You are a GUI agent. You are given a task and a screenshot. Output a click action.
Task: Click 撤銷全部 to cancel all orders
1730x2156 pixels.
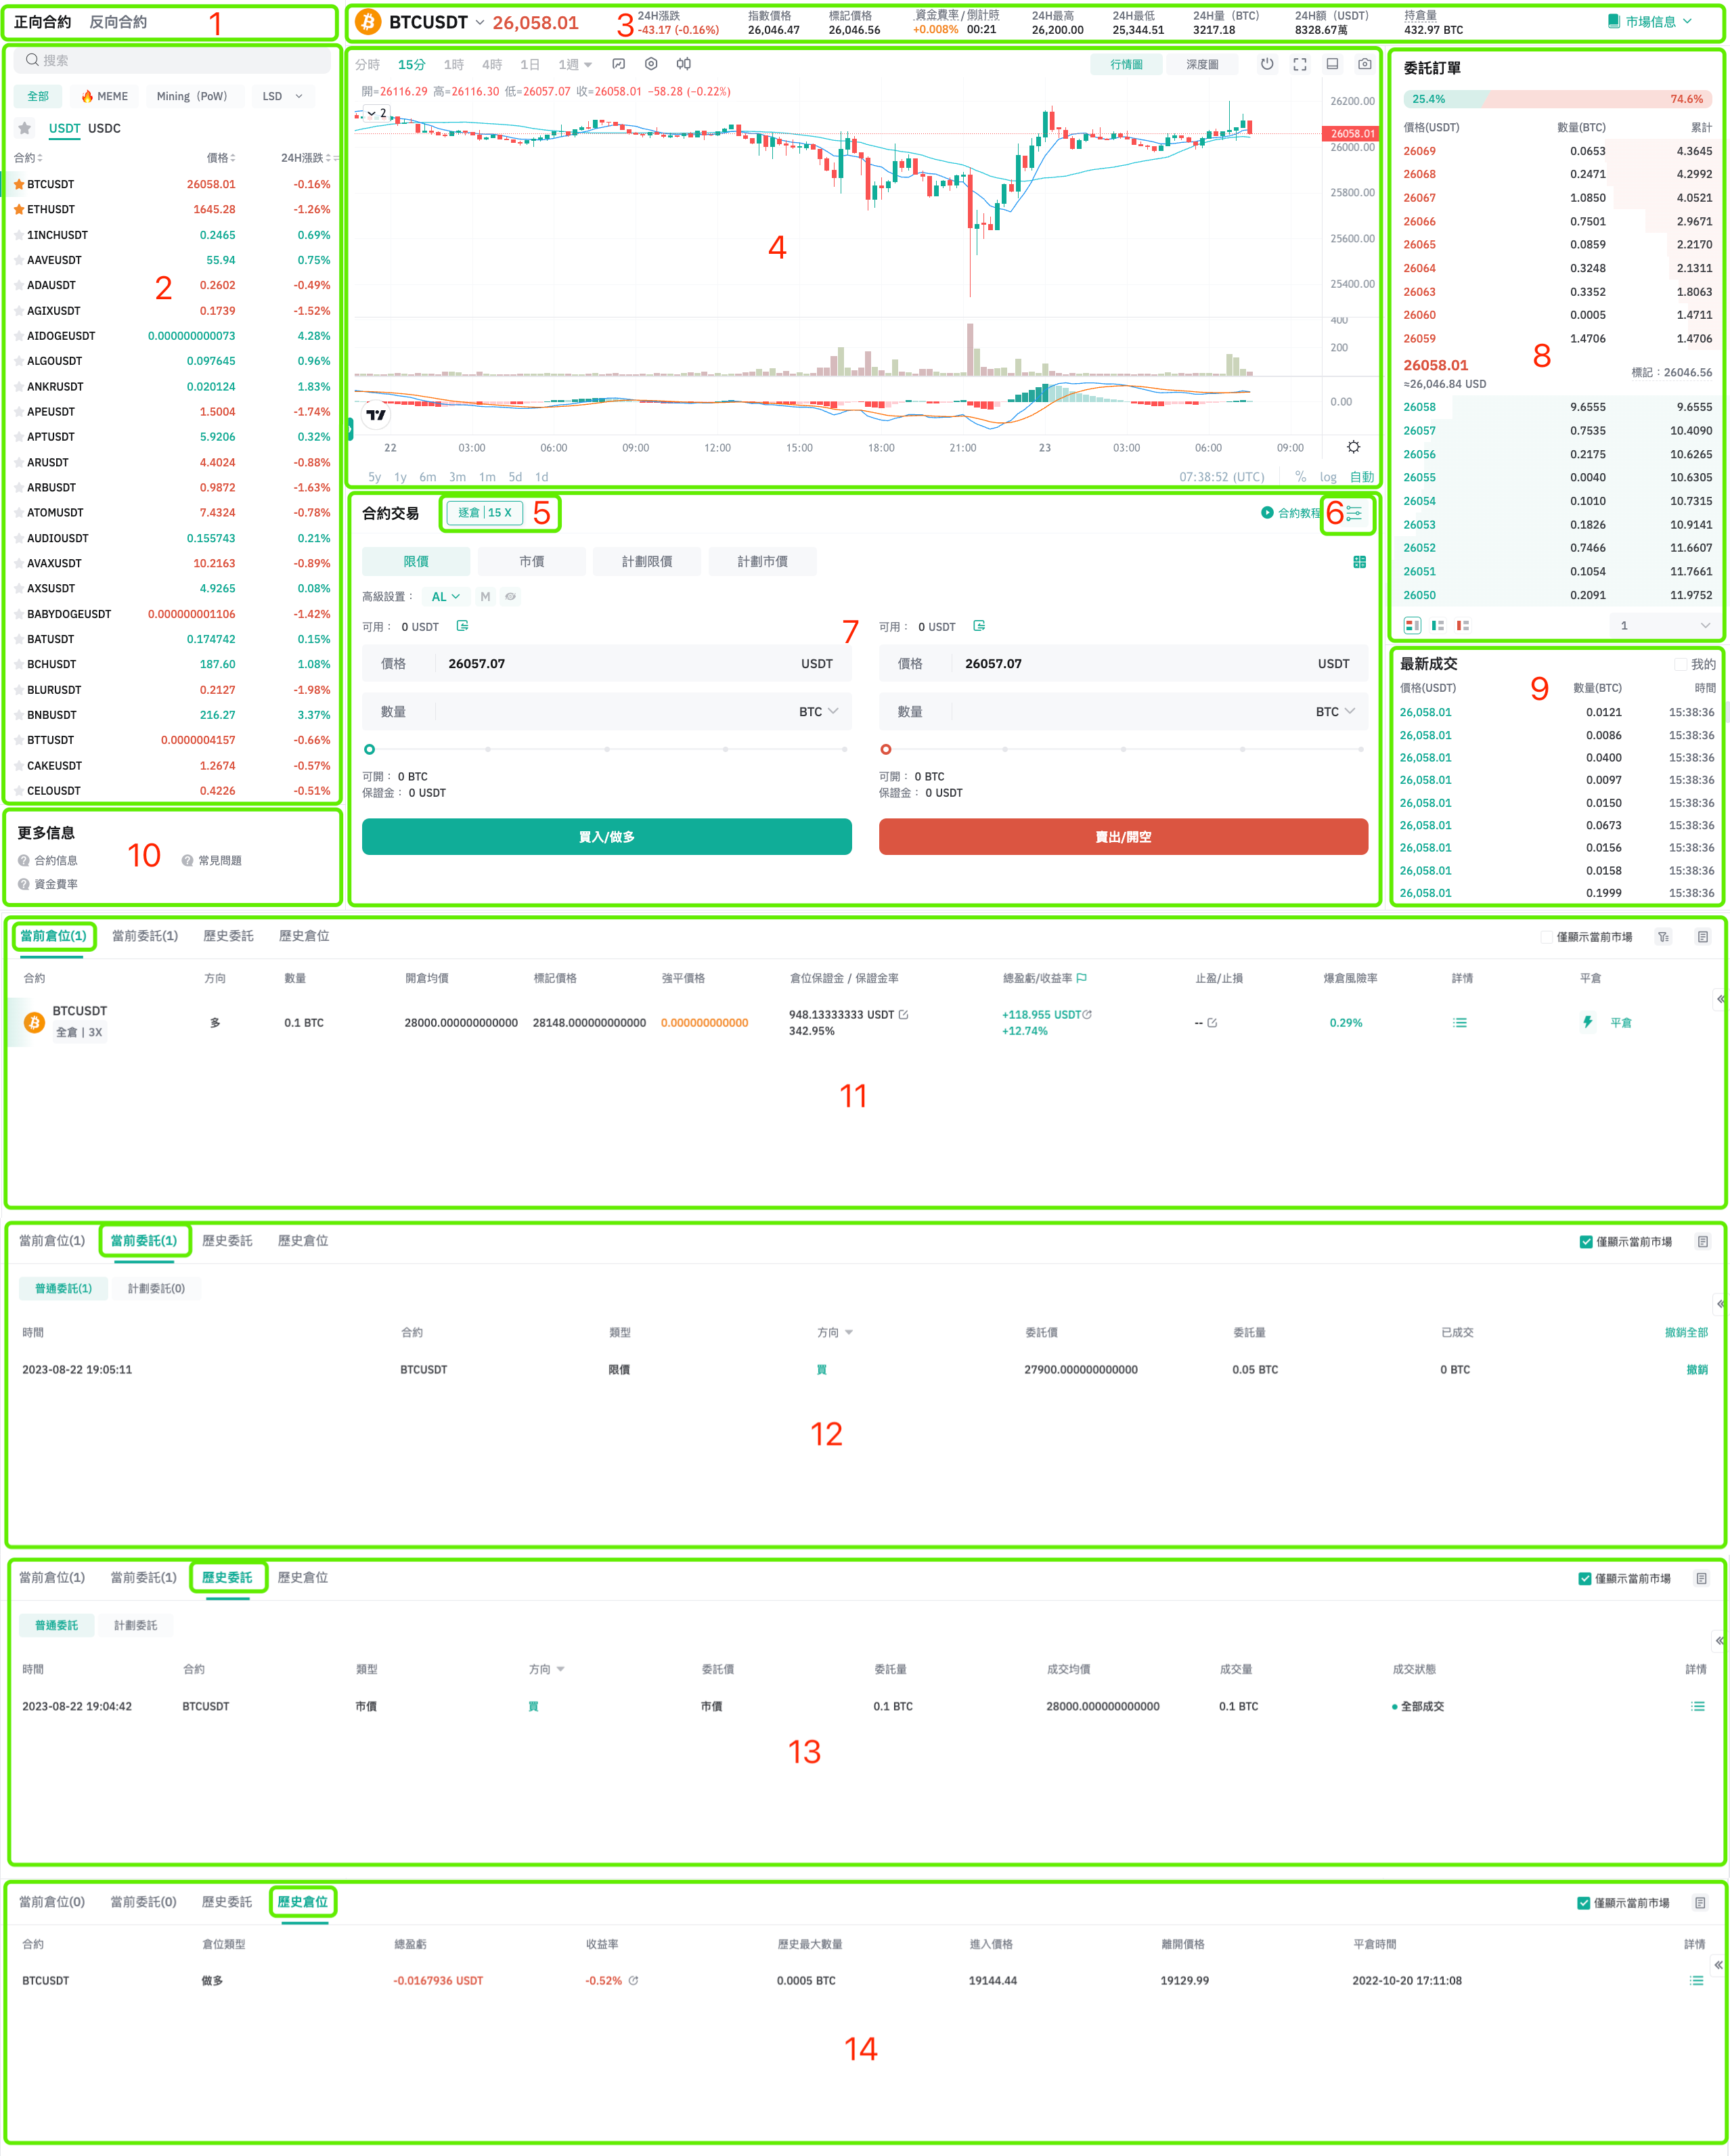pyautogui.click(x=1685, y=1332)
